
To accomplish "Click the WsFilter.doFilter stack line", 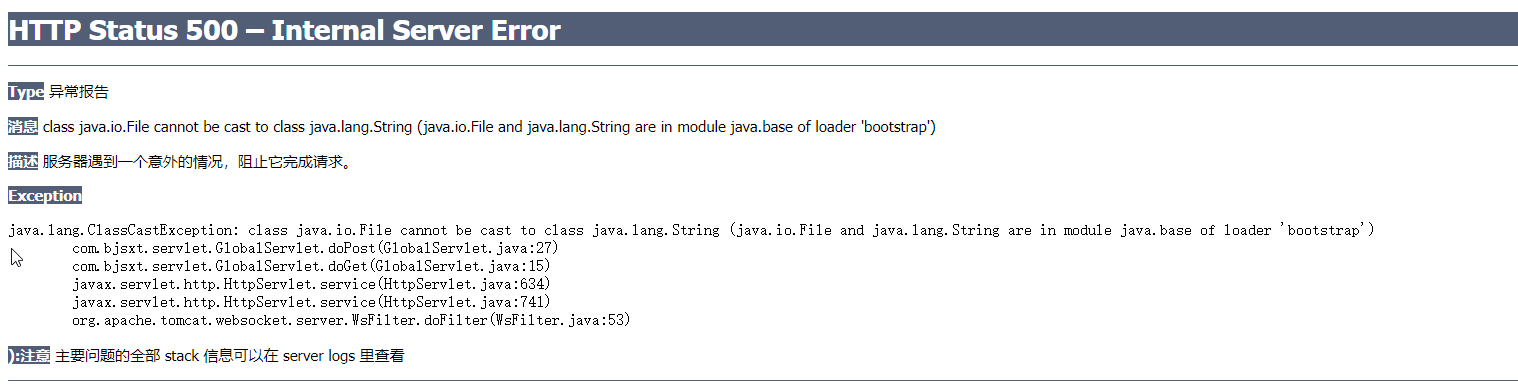I will 351,320.
